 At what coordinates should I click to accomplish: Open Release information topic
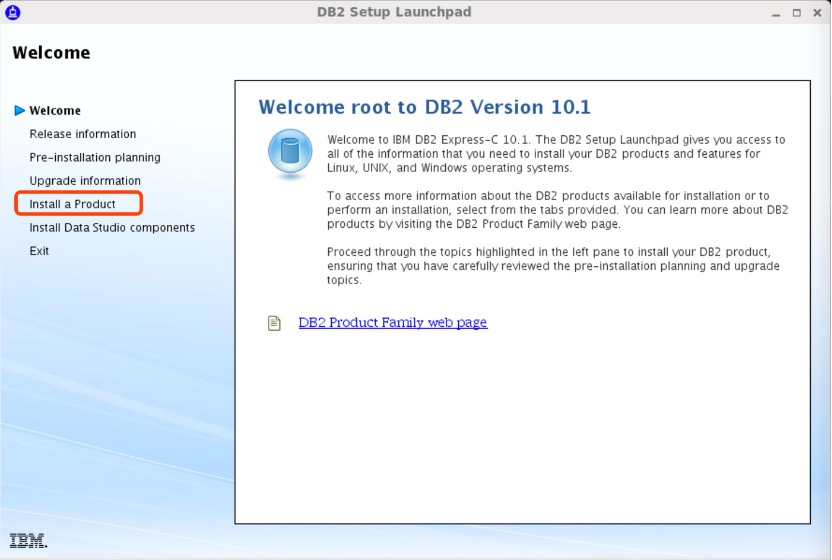(83, 134)
